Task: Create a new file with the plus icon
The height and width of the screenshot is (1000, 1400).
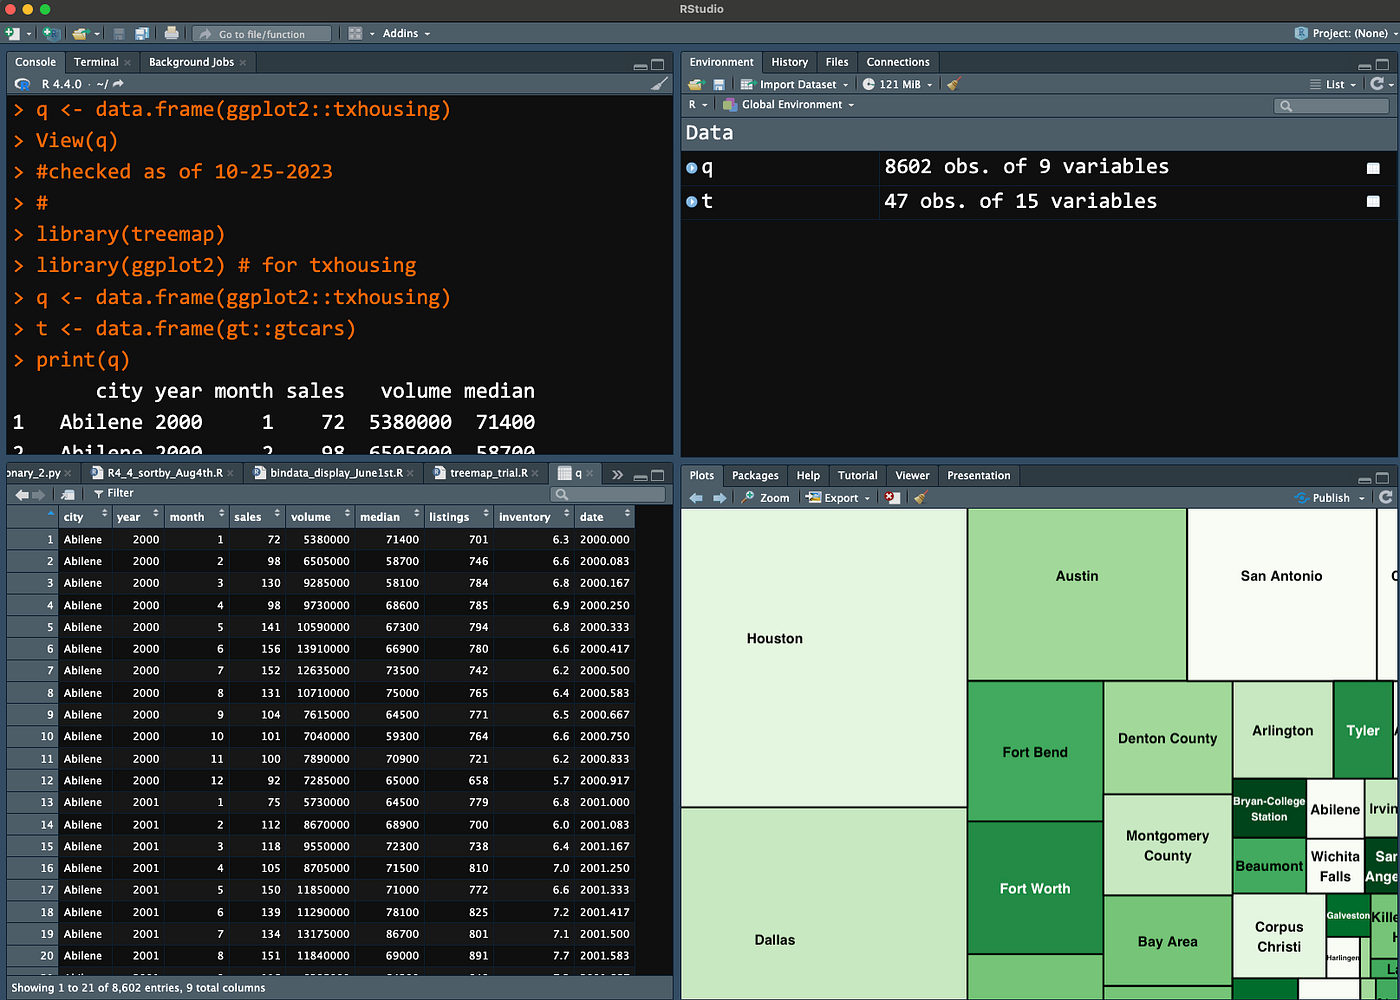Action: pyautogui.click(x=12, y=33)
